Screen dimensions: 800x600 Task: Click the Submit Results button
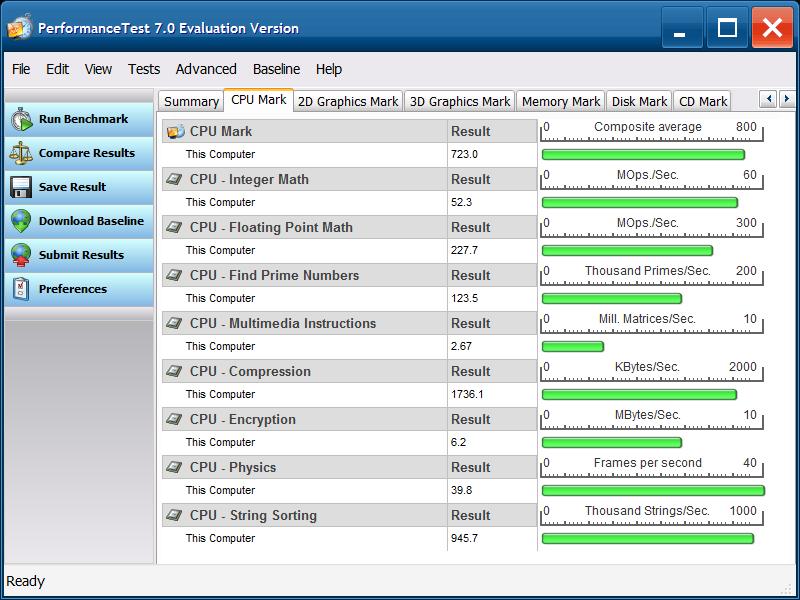pyautogui.click(x=79, y=255)
